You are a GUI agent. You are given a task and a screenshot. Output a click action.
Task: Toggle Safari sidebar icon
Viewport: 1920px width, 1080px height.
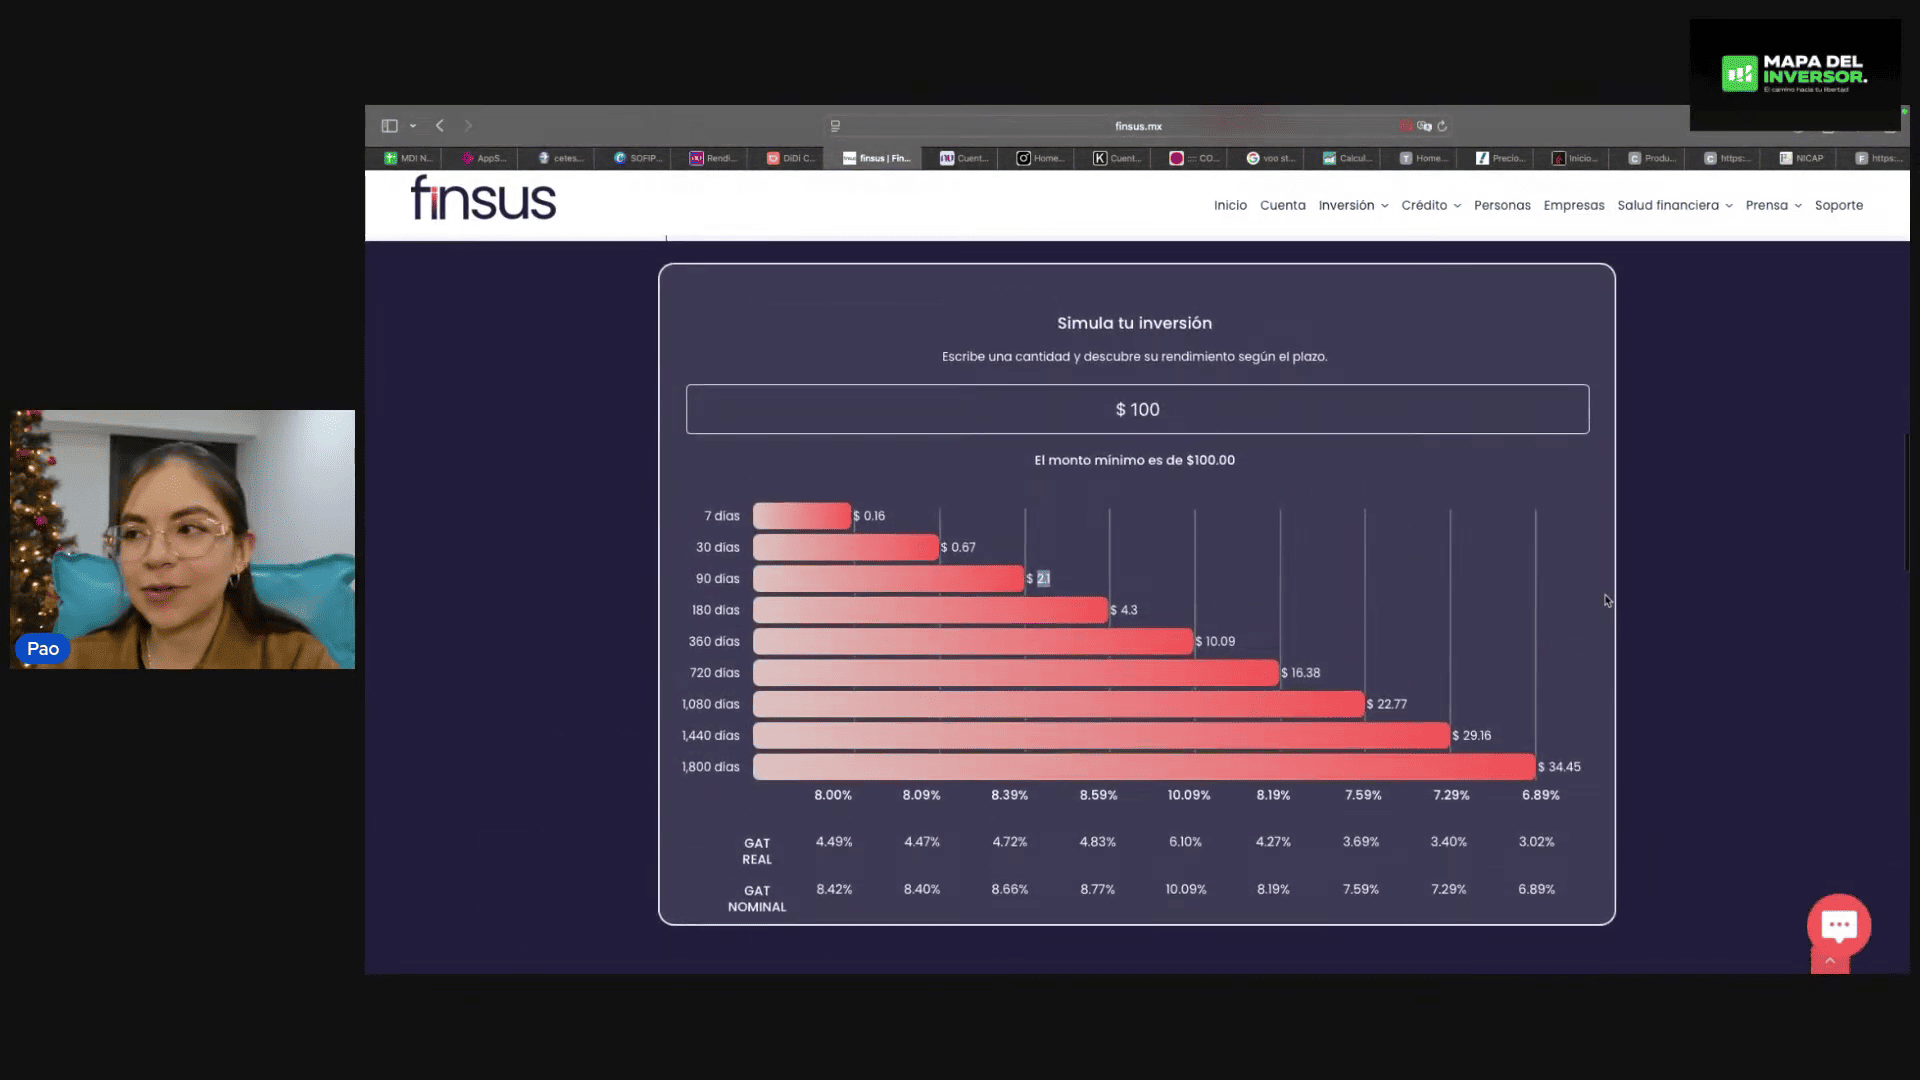coord(389,126)
